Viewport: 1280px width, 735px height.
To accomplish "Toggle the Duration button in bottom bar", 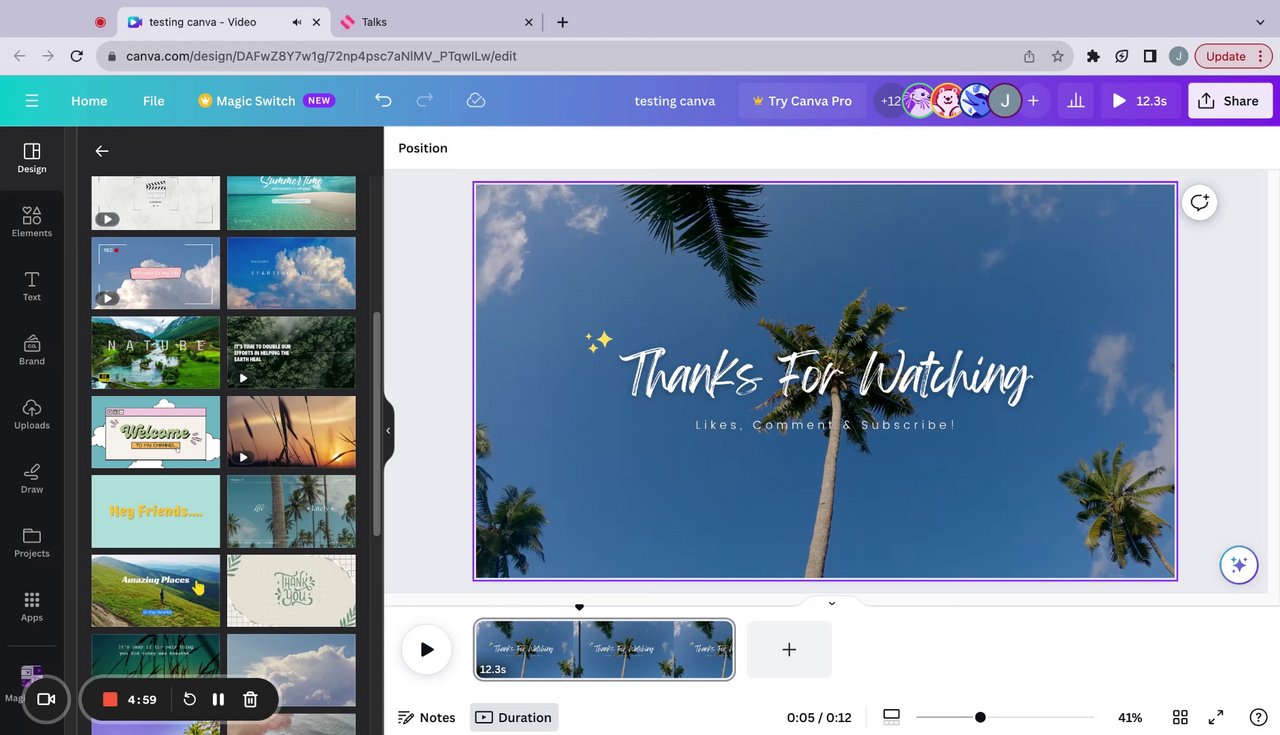I will (514, 717).
